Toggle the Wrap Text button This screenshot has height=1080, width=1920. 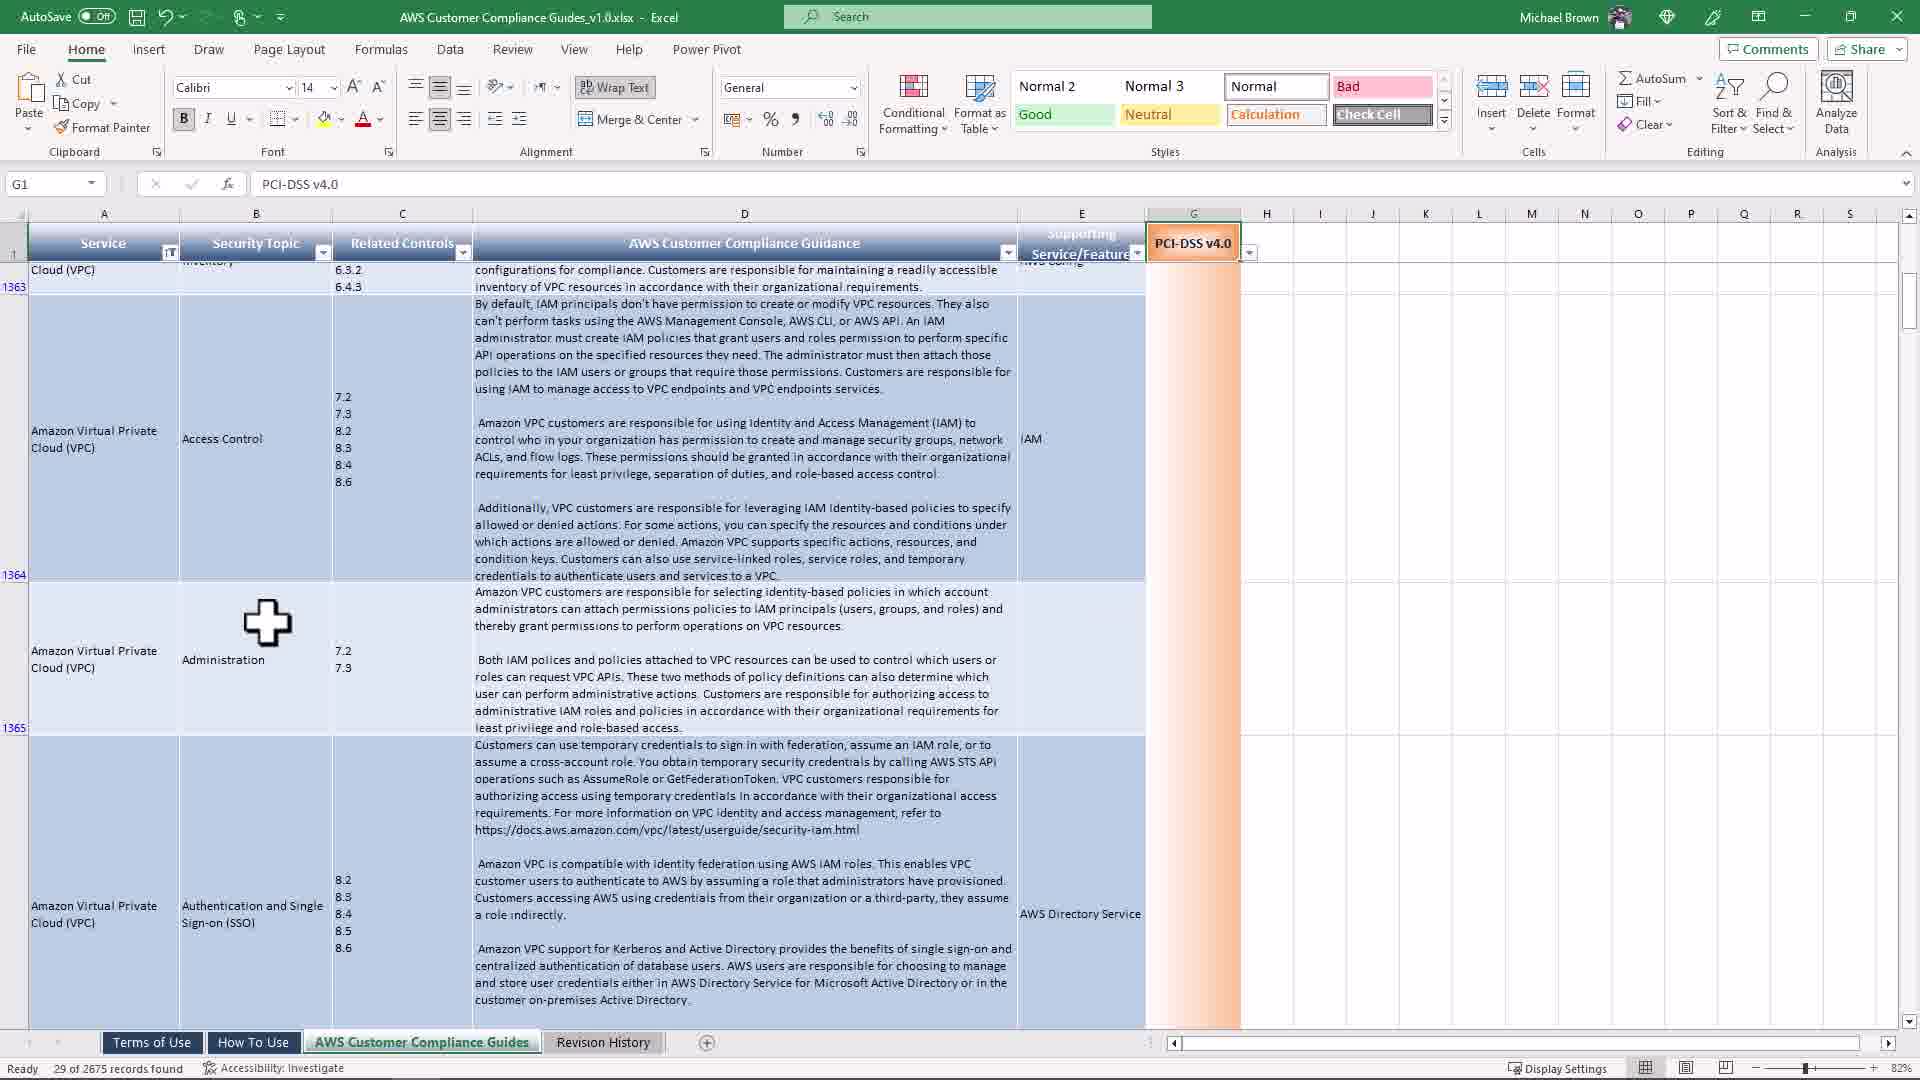point(614,88)
